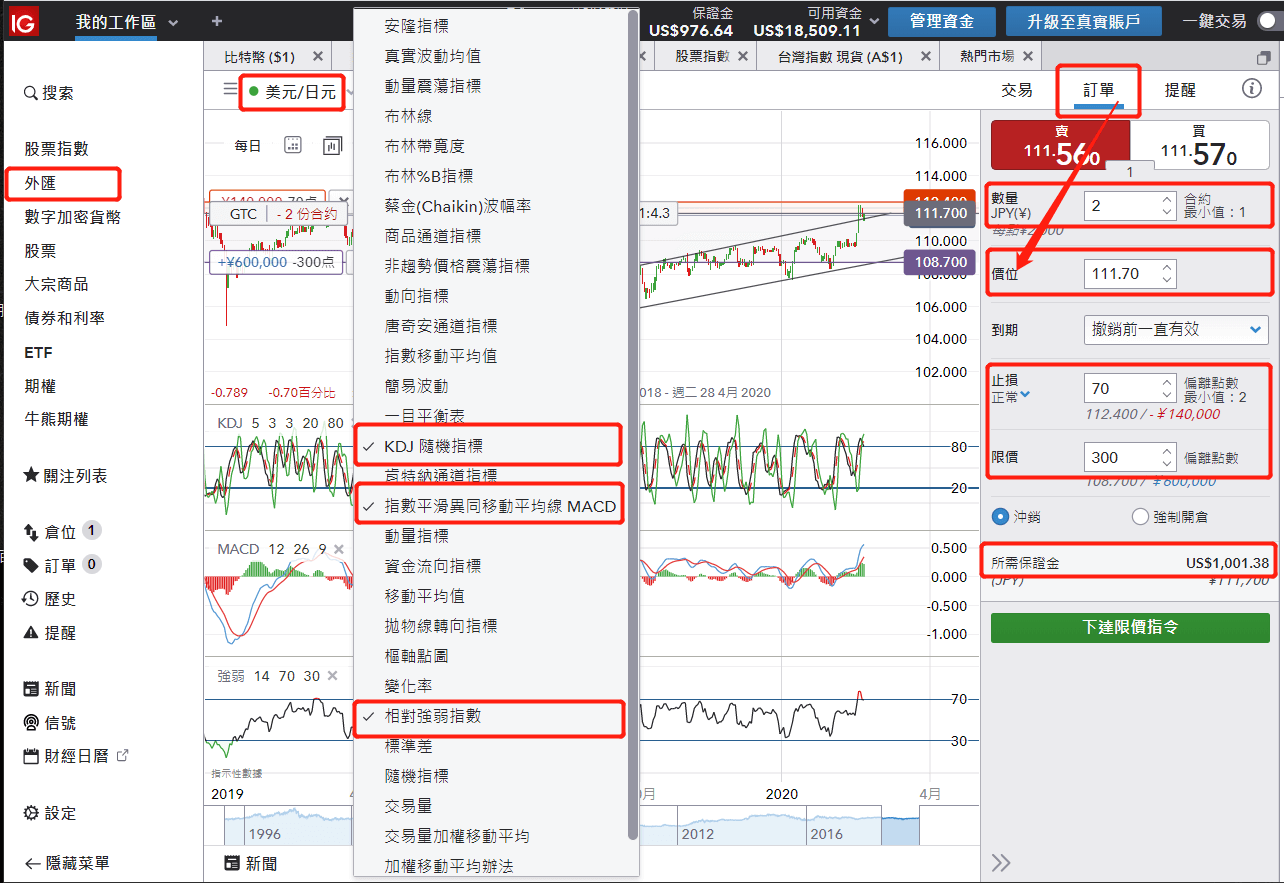Expand the 我的工作區 workspace dropdown
The height and width of the screenshot is (883, 1284).
pos(174,22)
